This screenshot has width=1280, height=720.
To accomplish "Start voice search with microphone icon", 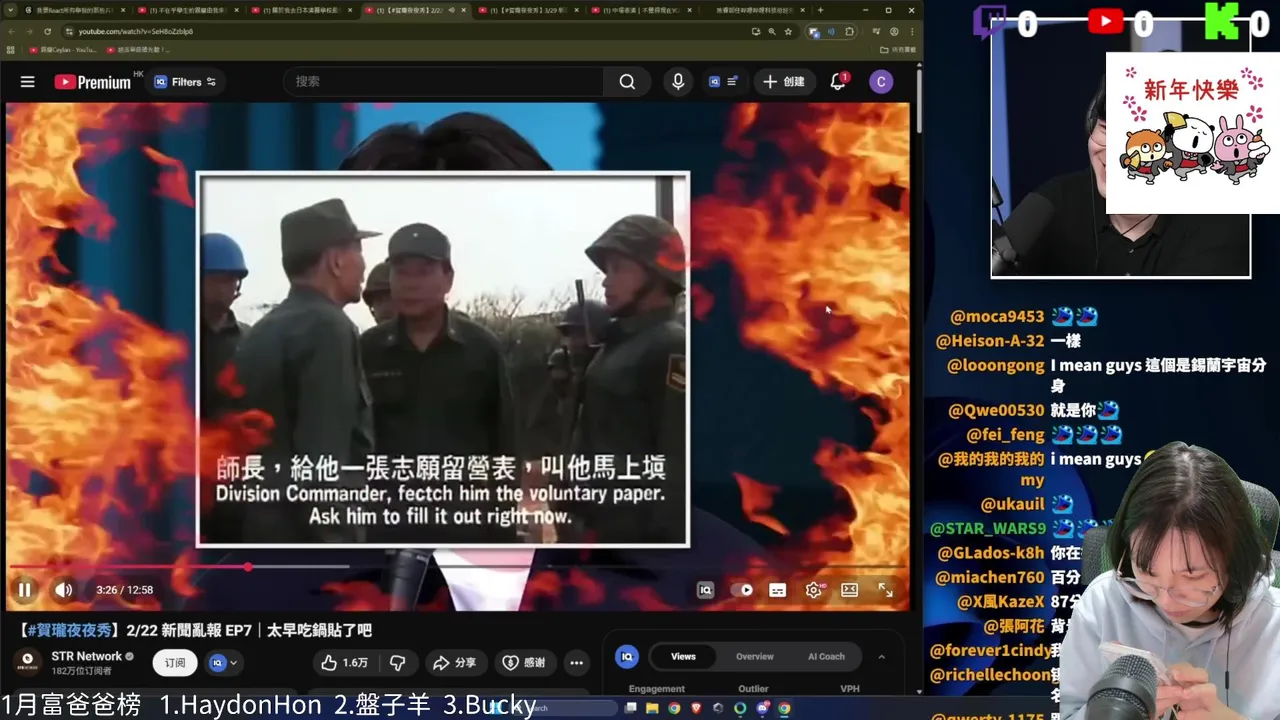I will coord(678,82).
